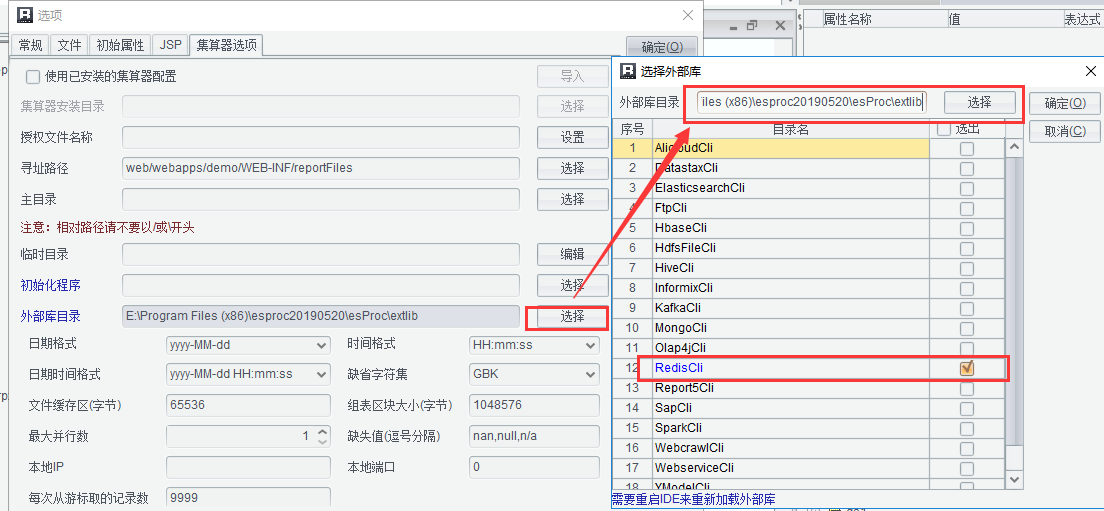
Task: Select the 集算器选项 tab
Action: 226,46
